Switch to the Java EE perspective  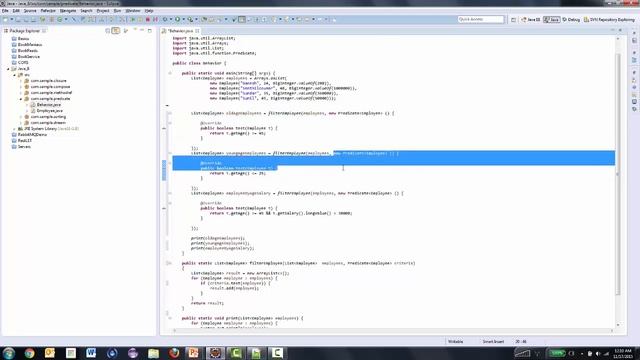tap(531, 19)
